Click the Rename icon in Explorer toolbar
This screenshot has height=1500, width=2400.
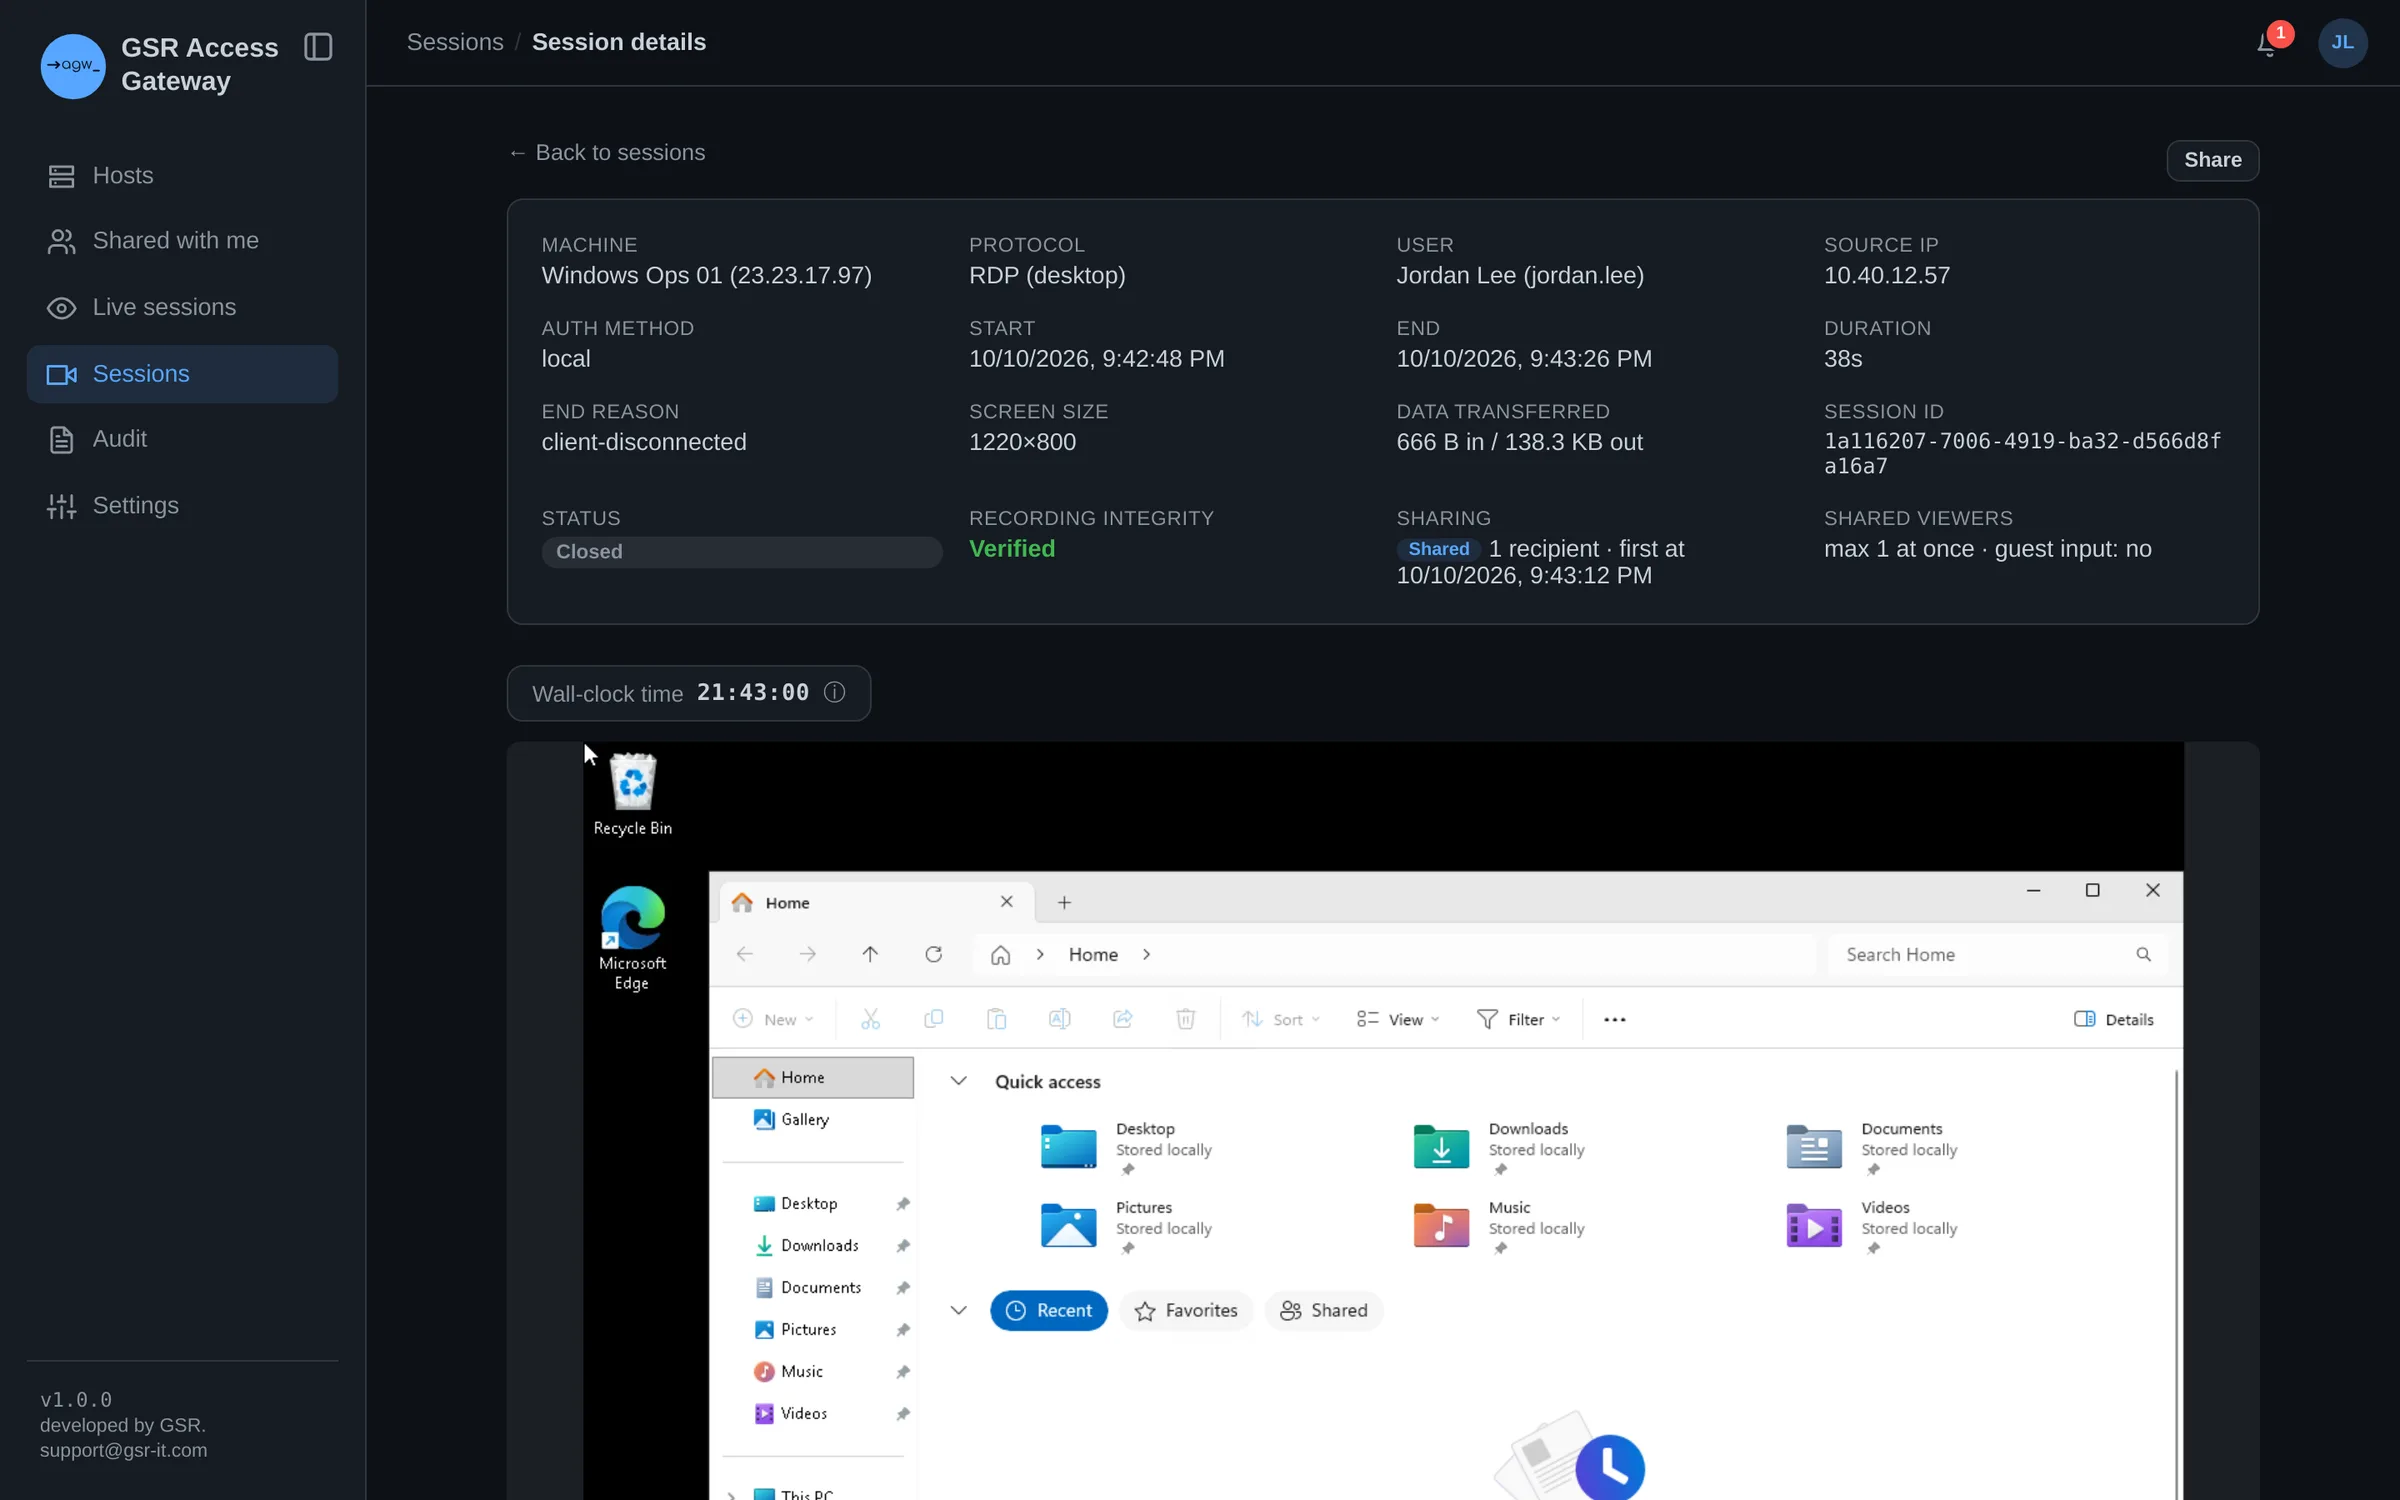1059,1019
